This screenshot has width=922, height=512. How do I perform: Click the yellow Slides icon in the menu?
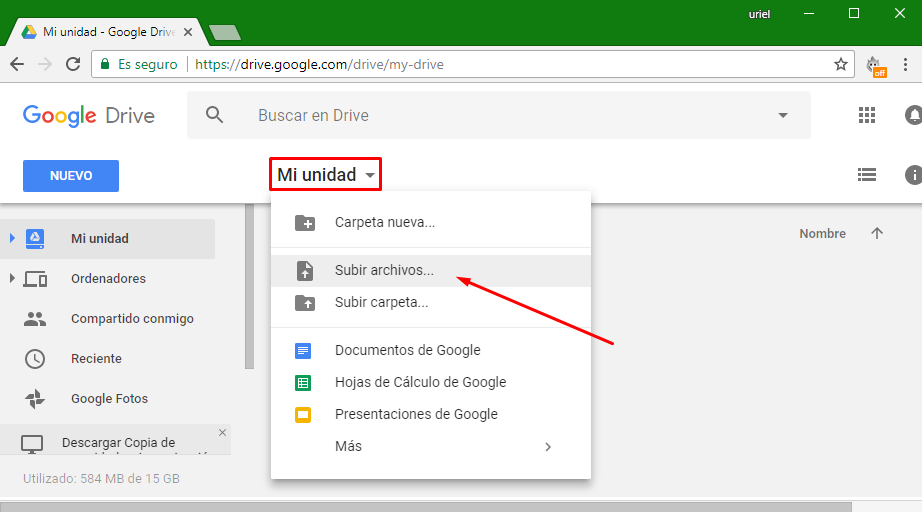click(303, 415)
